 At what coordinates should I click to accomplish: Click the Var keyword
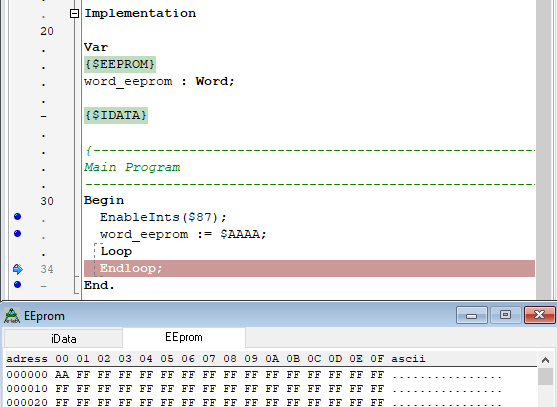click(96, 47)
